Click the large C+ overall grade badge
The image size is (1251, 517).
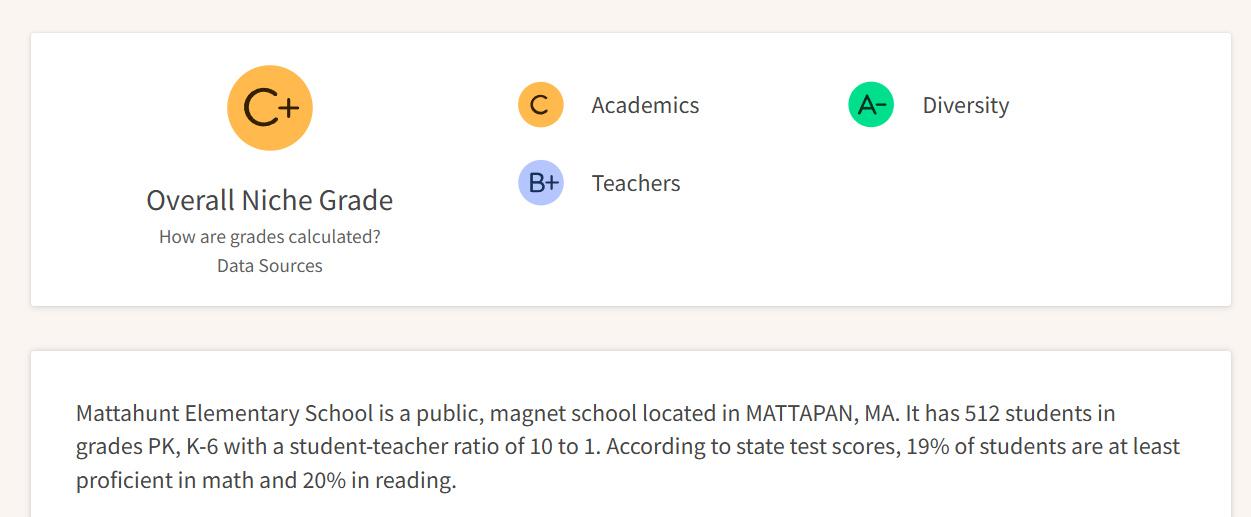point(270,108)
